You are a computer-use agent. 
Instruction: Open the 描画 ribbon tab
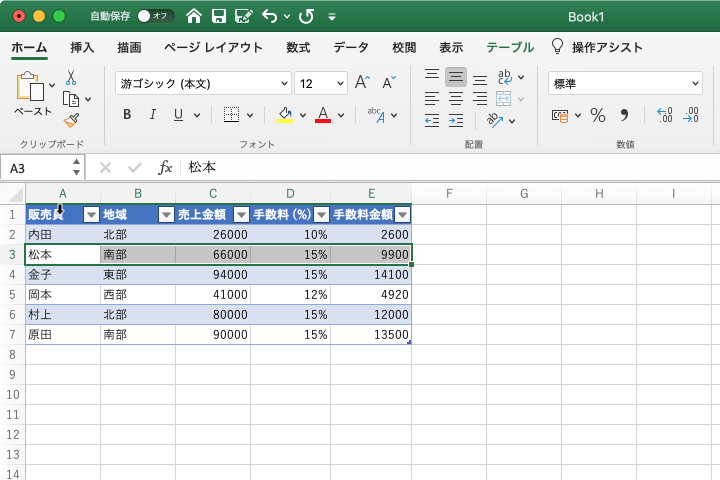[x=129, y=47]
